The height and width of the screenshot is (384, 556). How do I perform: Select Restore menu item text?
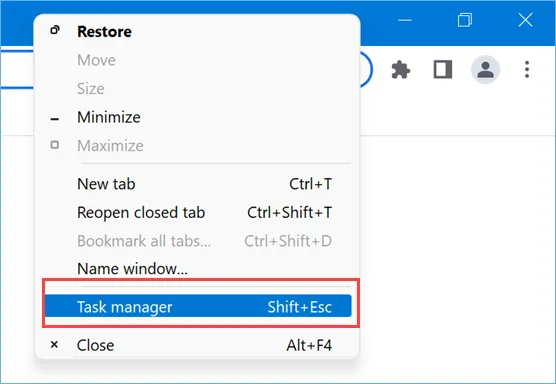[x=104, y=32]
